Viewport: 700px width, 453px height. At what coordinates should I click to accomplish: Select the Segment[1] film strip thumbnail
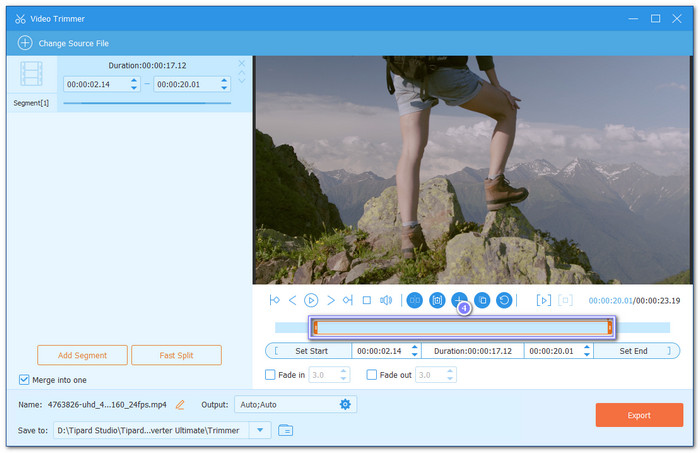pyautogui.click(x=31, y=74)
